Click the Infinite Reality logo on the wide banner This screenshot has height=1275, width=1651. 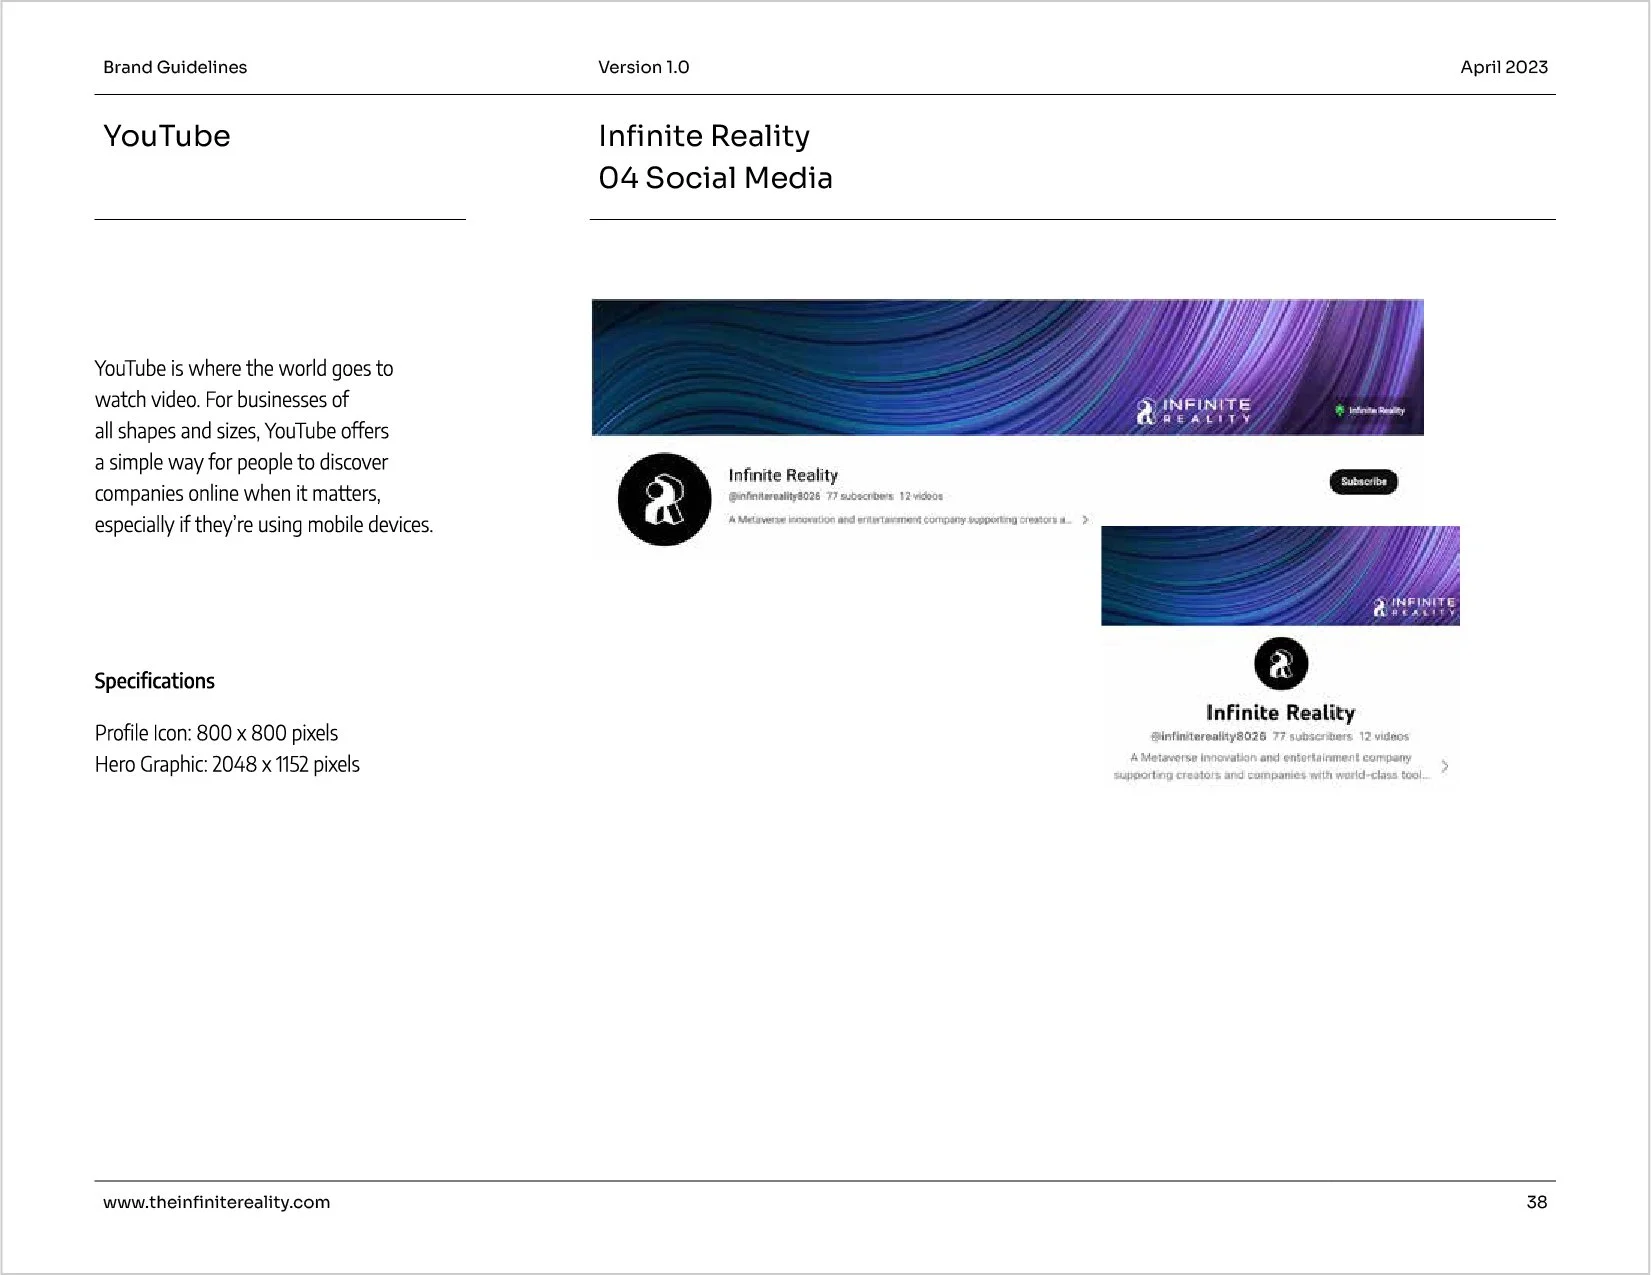click(1193, 410)
